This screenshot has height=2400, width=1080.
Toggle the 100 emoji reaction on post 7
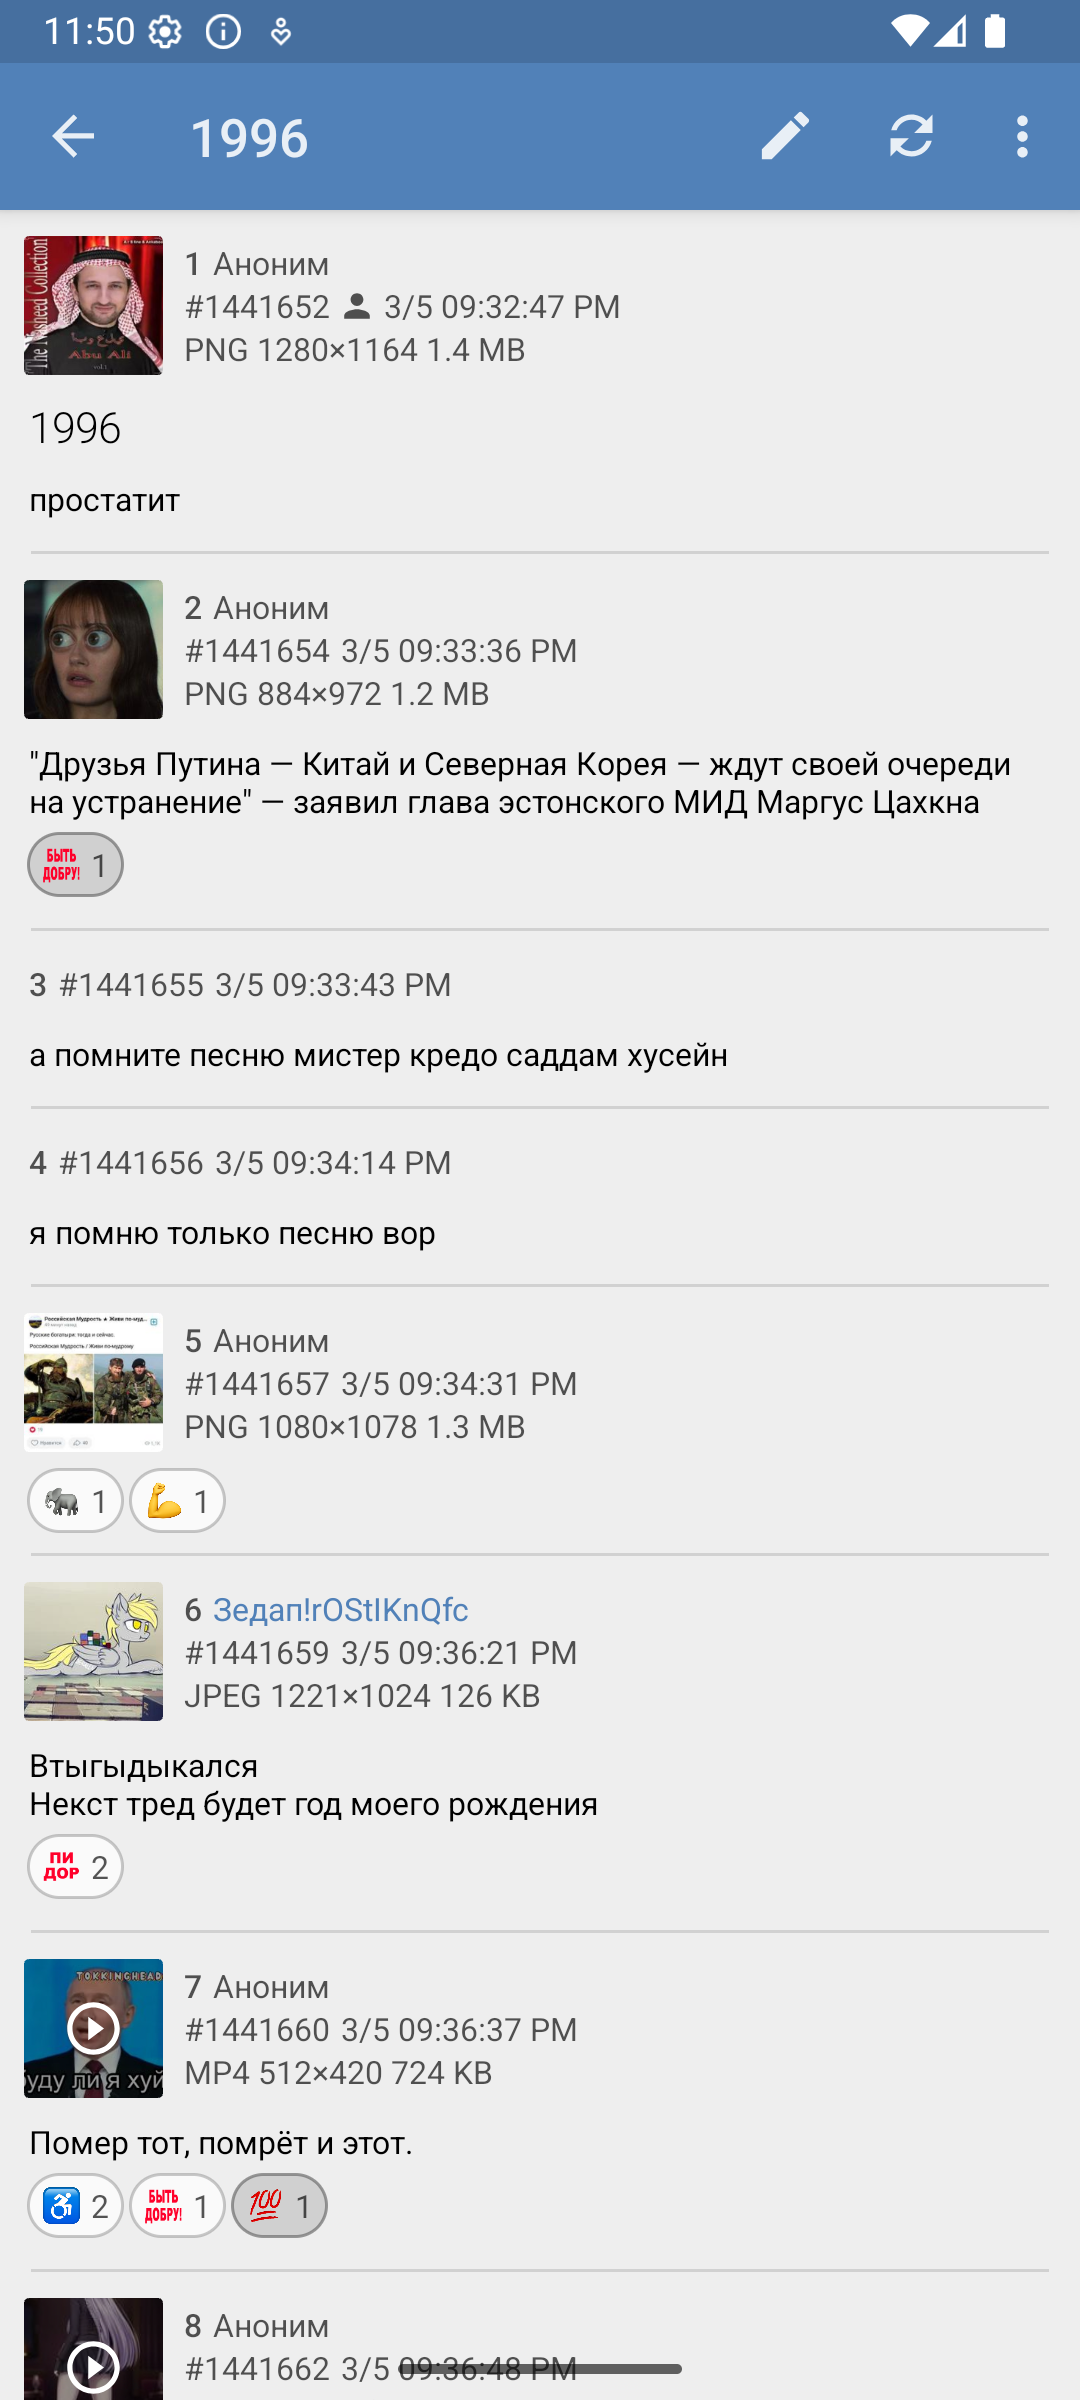(x=279, y=2205)
